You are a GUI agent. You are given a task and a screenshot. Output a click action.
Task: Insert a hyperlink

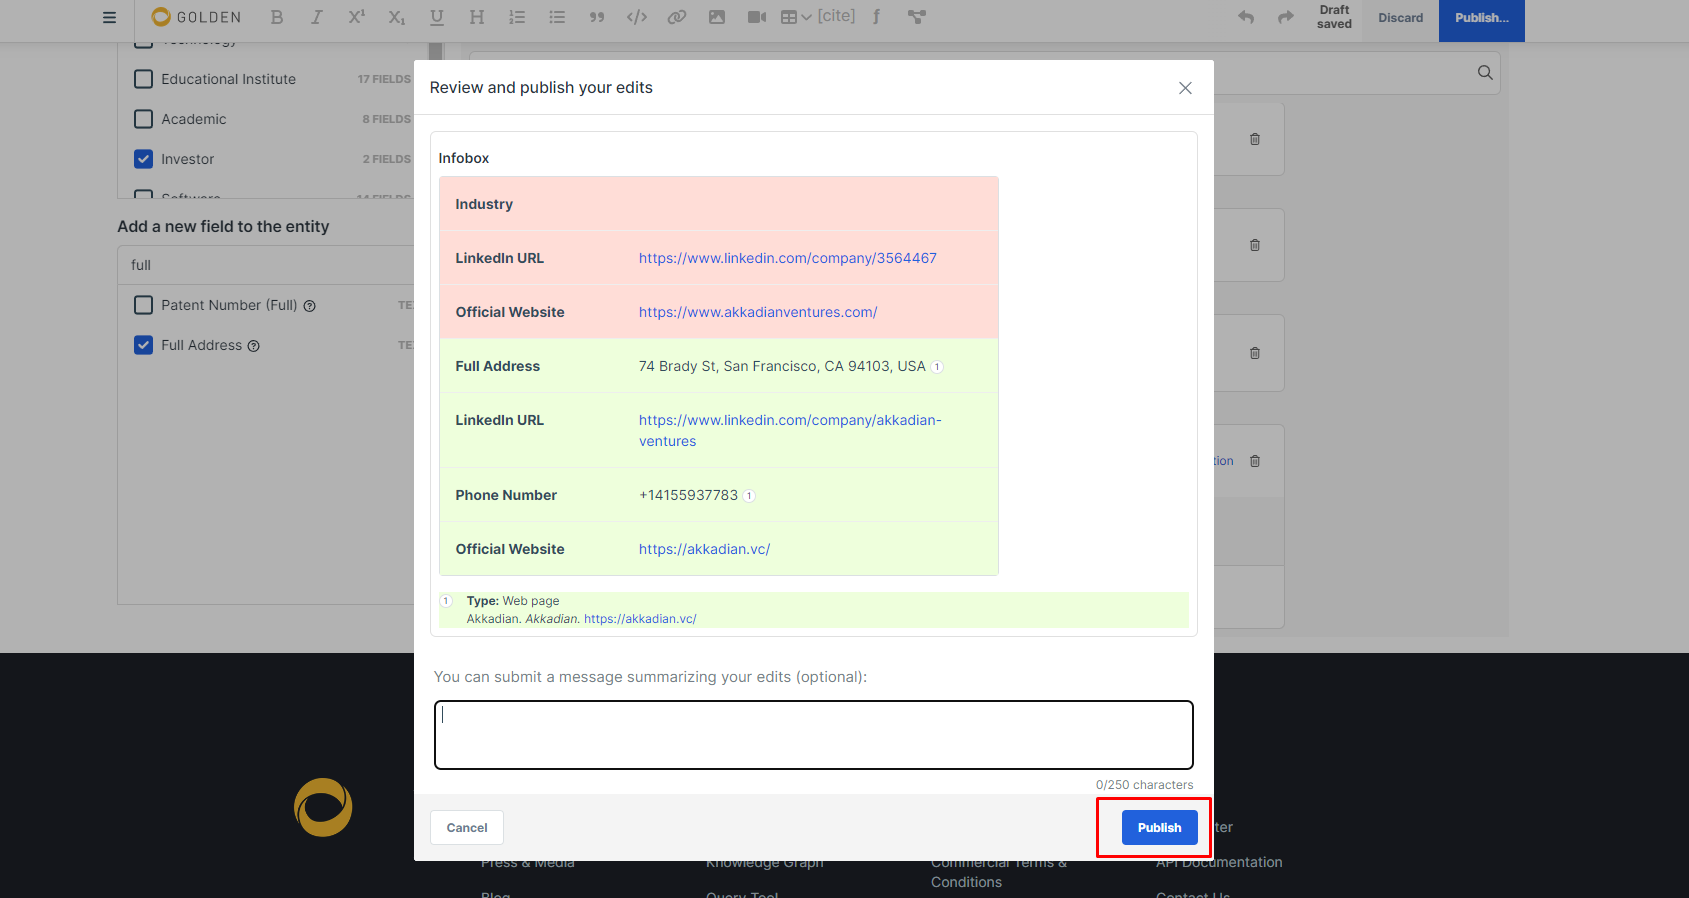677,17
